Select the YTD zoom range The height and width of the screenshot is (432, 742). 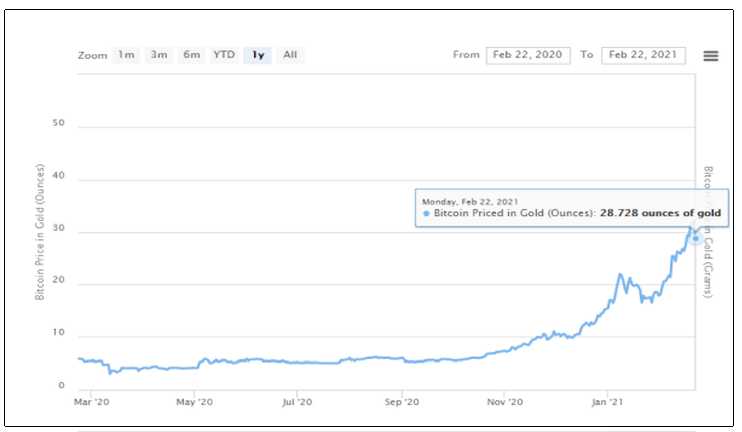[224, 55]
